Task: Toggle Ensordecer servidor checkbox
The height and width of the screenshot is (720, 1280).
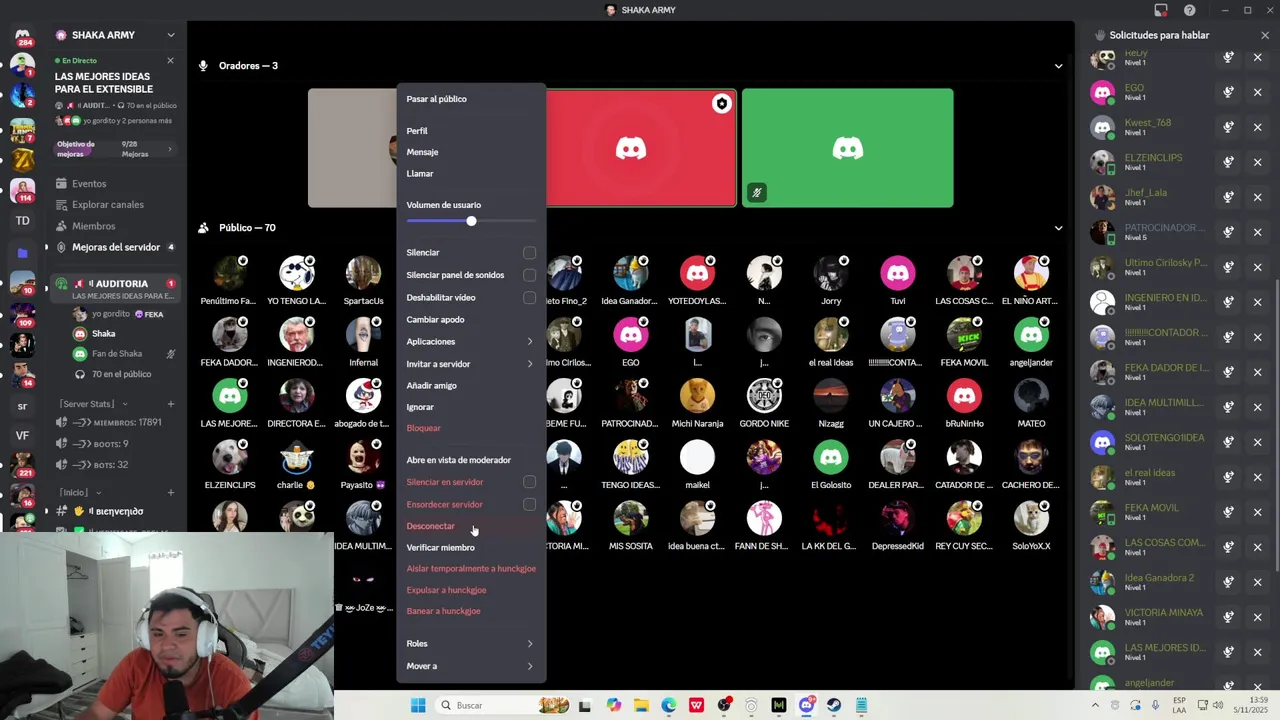Action: pos(529,504)
